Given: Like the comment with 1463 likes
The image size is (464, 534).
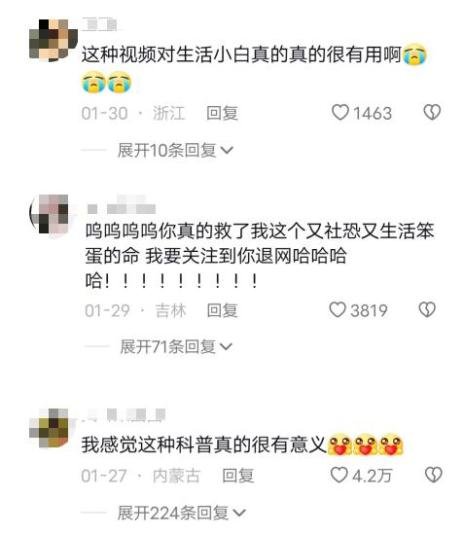Looking at the screenshot, I should click(340, 112).
